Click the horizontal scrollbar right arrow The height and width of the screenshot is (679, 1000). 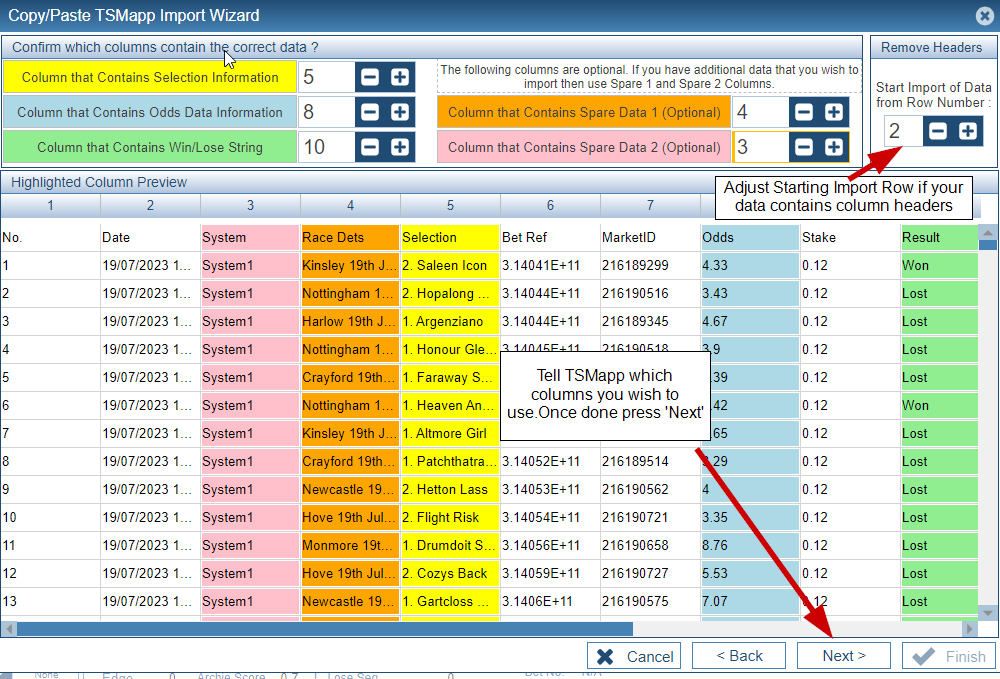pyautogui.click(x=969, y=629)
